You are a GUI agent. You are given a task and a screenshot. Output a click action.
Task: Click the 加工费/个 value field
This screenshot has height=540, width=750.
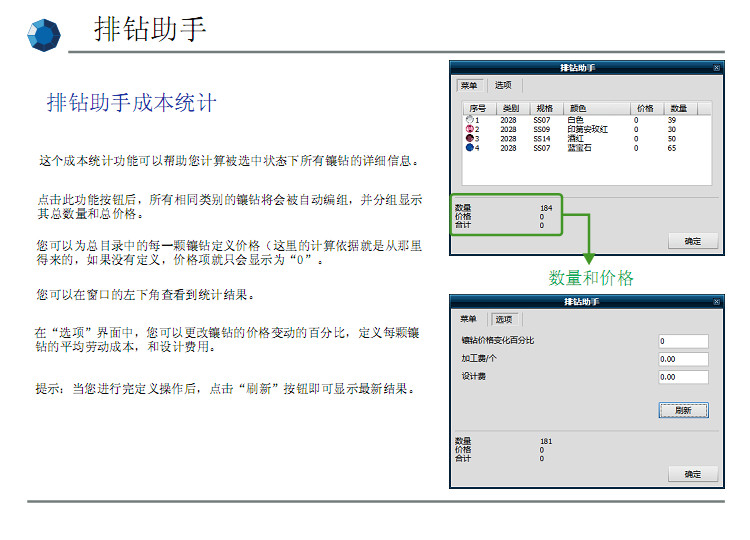point(683,359)
